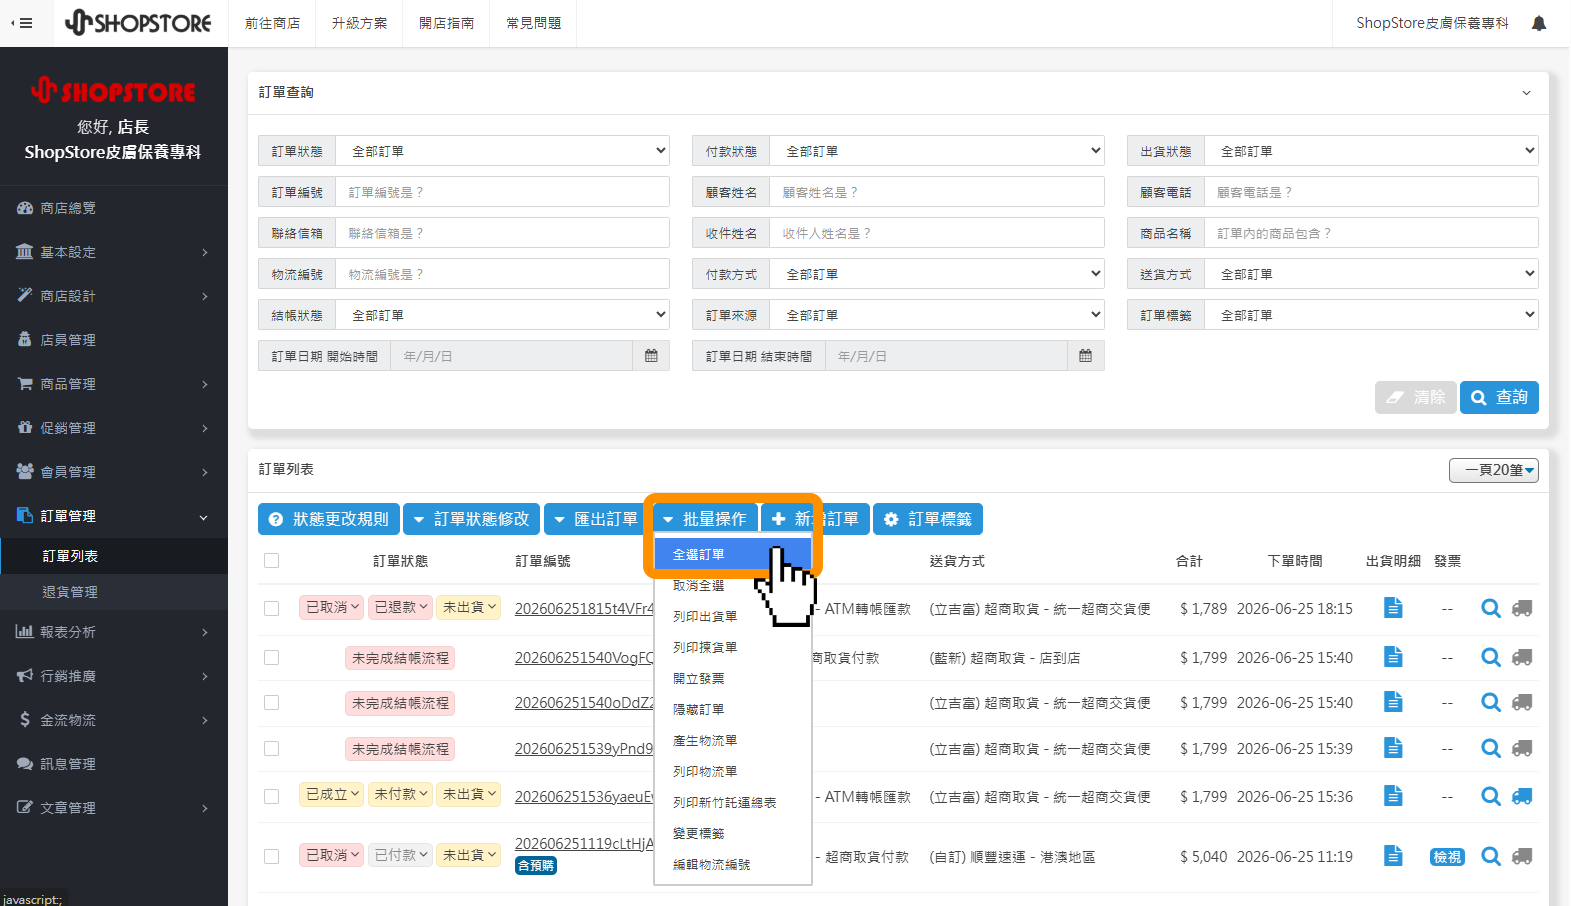Click blue truck icon for order 202606251536yaeuE
The width and height of the screenshot is (1571, 906).
click(1522, 796)
